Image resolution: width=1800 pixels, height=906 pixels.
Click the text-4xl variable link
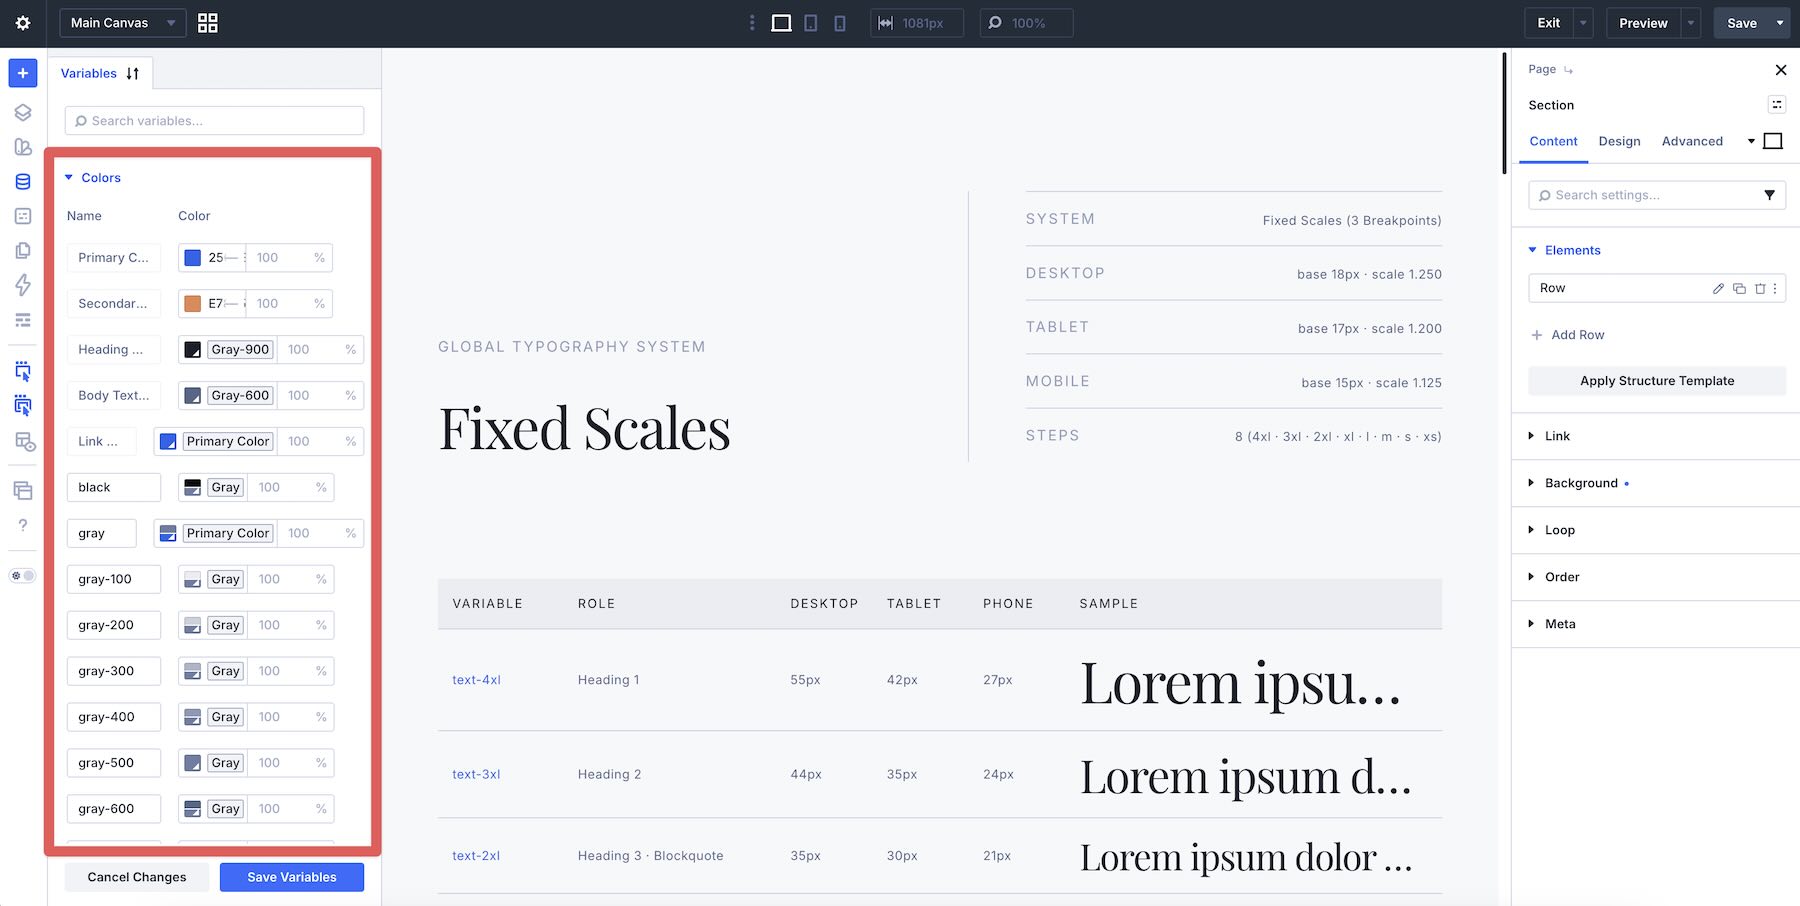476,680
